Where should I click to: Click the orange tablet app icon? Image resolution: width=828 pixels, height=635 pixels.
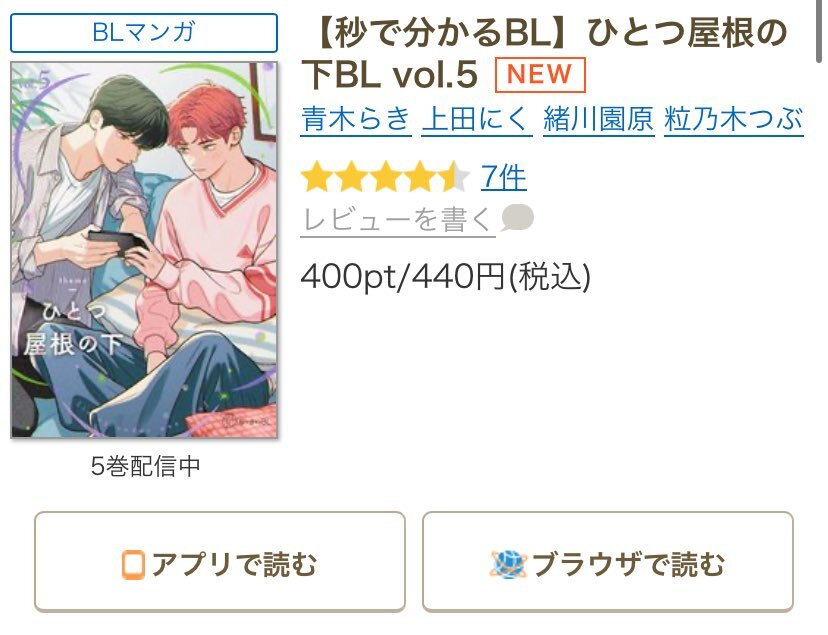[133, 564]
